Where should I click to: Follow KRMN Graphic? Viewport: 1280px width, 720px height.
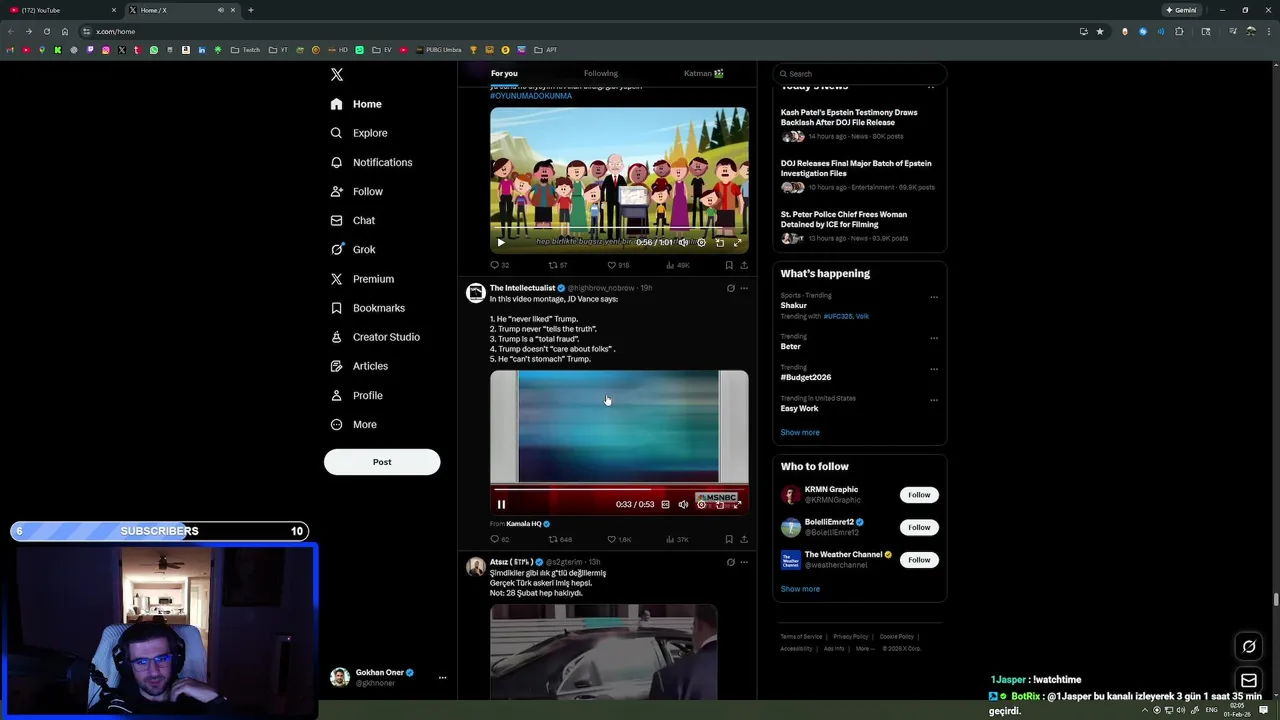[x=919, y=495]
